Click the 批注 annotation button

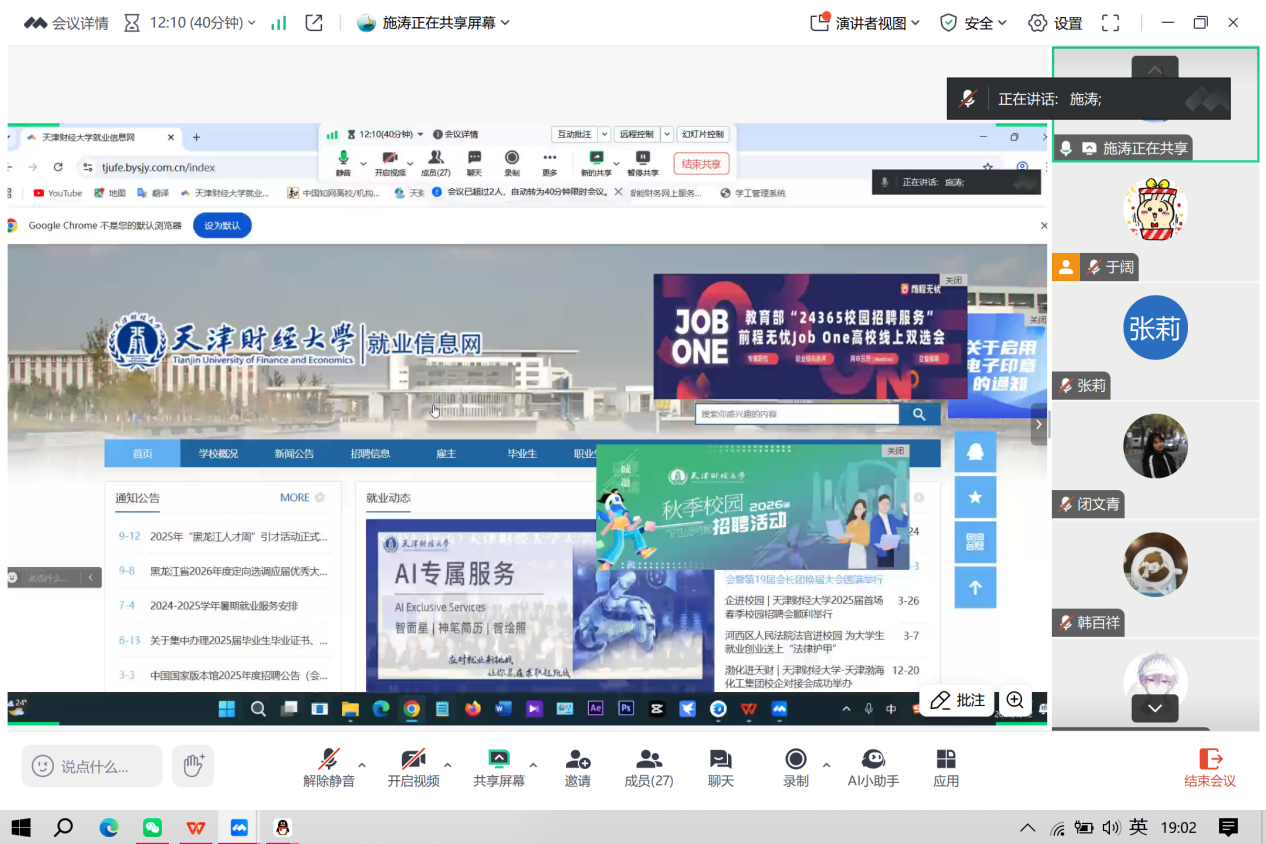pyautogui.click(x=957, y=701)
